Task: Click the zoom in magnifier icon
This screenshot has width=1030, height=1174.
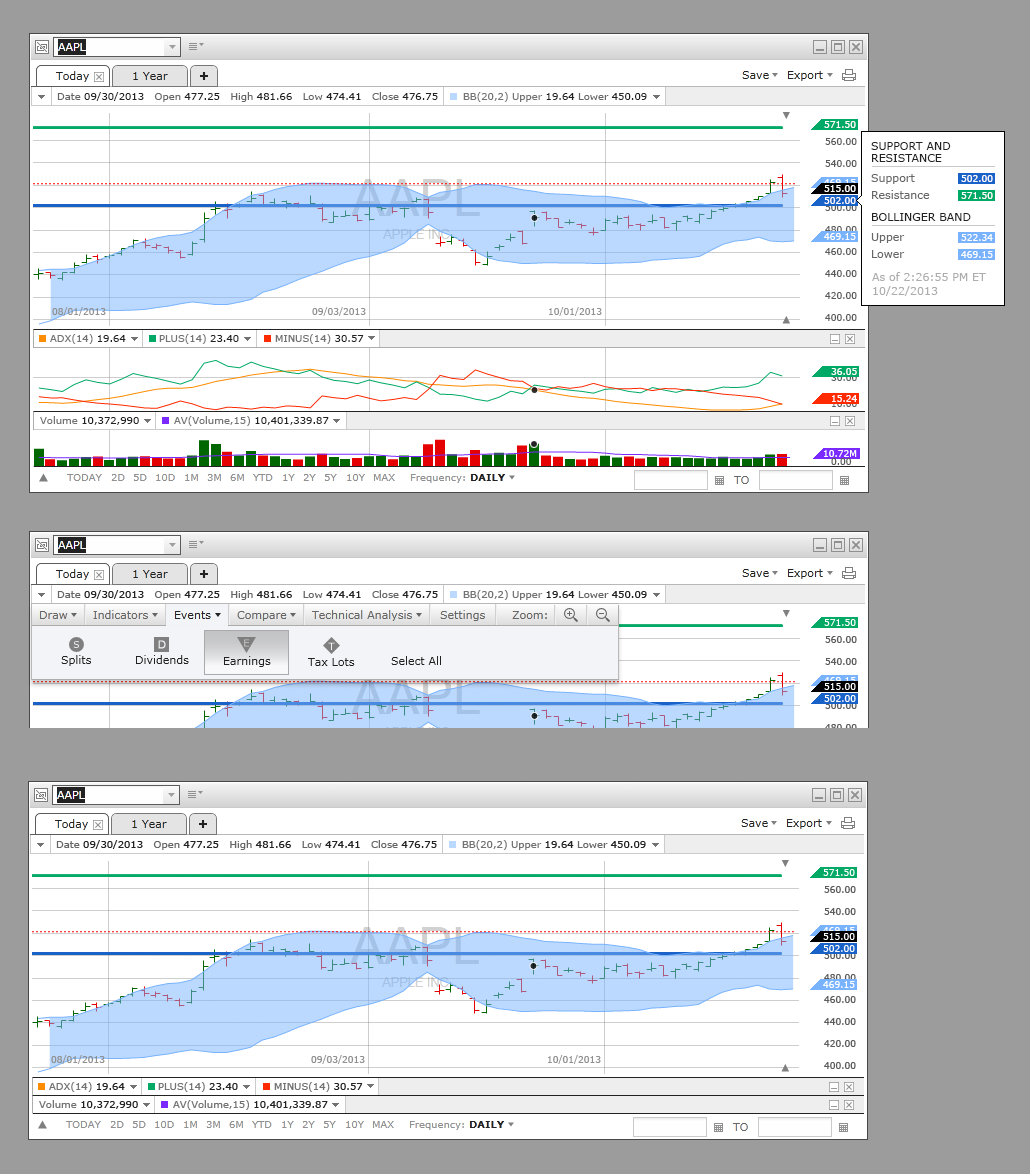Action: tap(570, 615)
